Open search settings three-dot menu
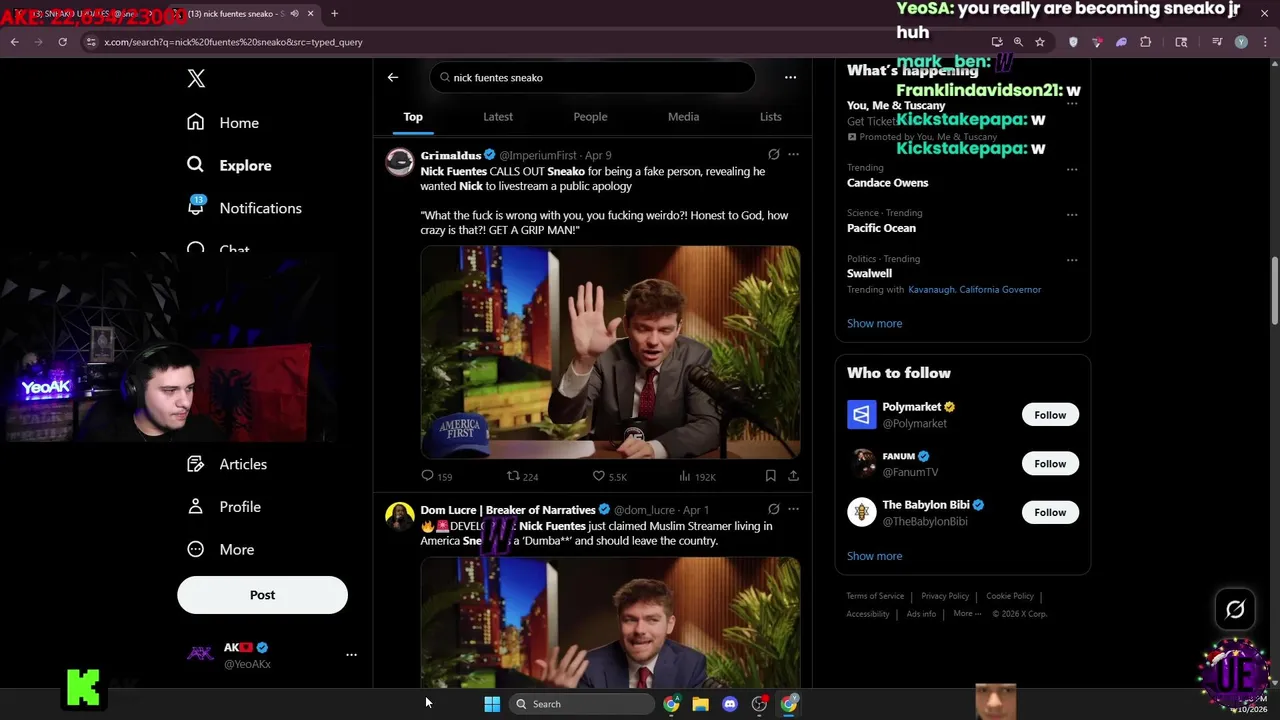The height and width of the screenshot is (720, 1280). tap(790, 77)
